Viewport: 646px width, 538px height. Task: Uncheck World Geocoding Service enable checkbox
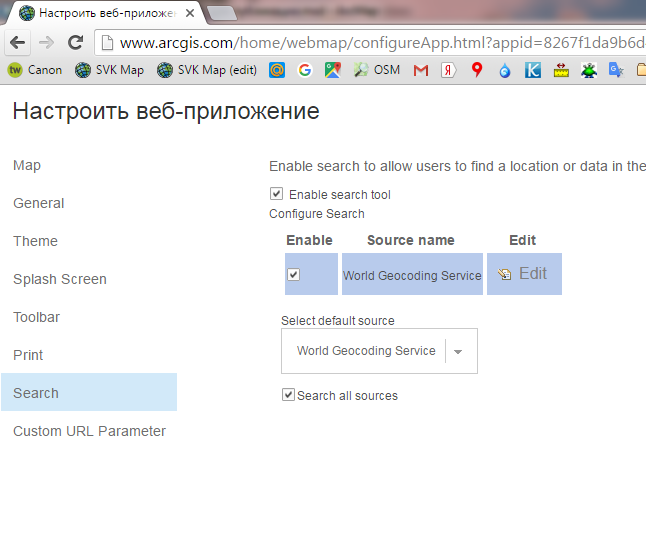293,274
